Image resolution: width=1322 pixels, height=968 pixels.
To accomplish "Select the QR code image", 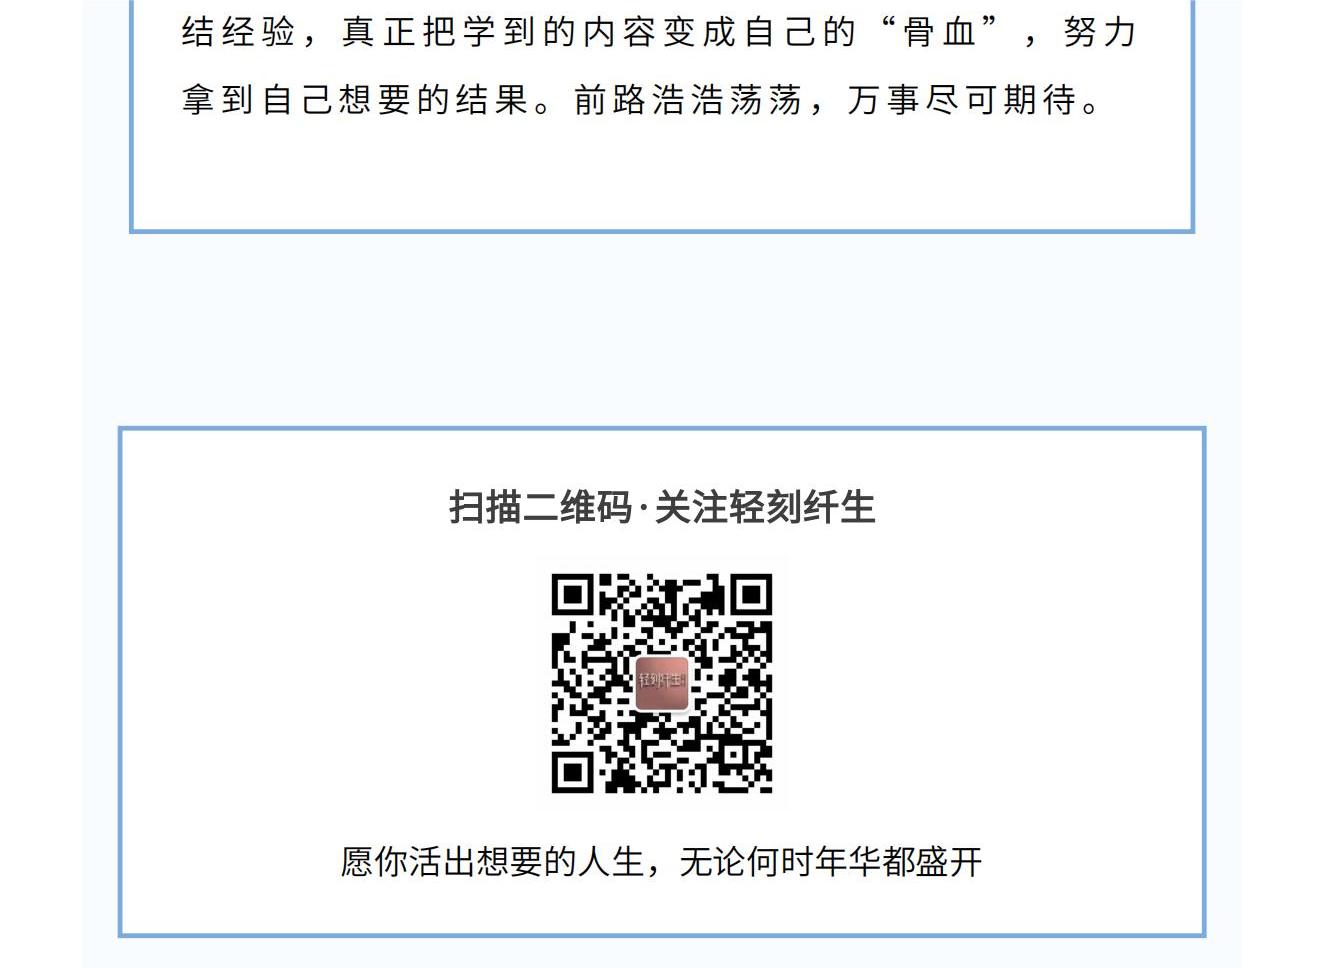I will point(662,684).
